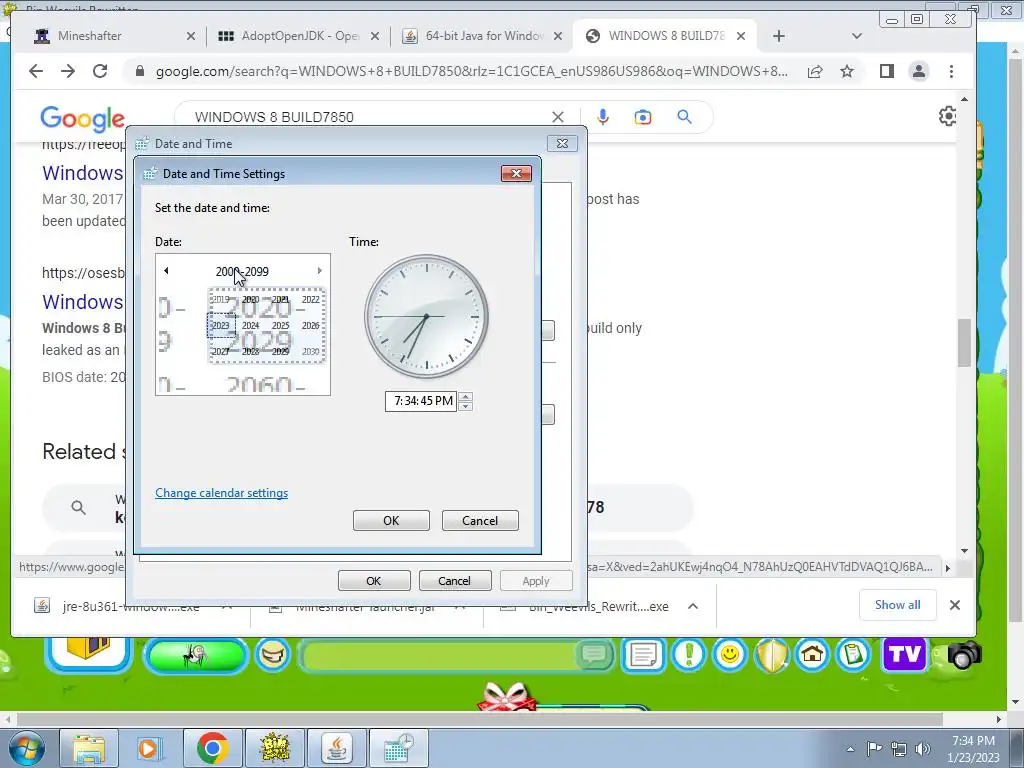Close the Chrome downloads bar
1024x768 pixels.
click(955, 605)
